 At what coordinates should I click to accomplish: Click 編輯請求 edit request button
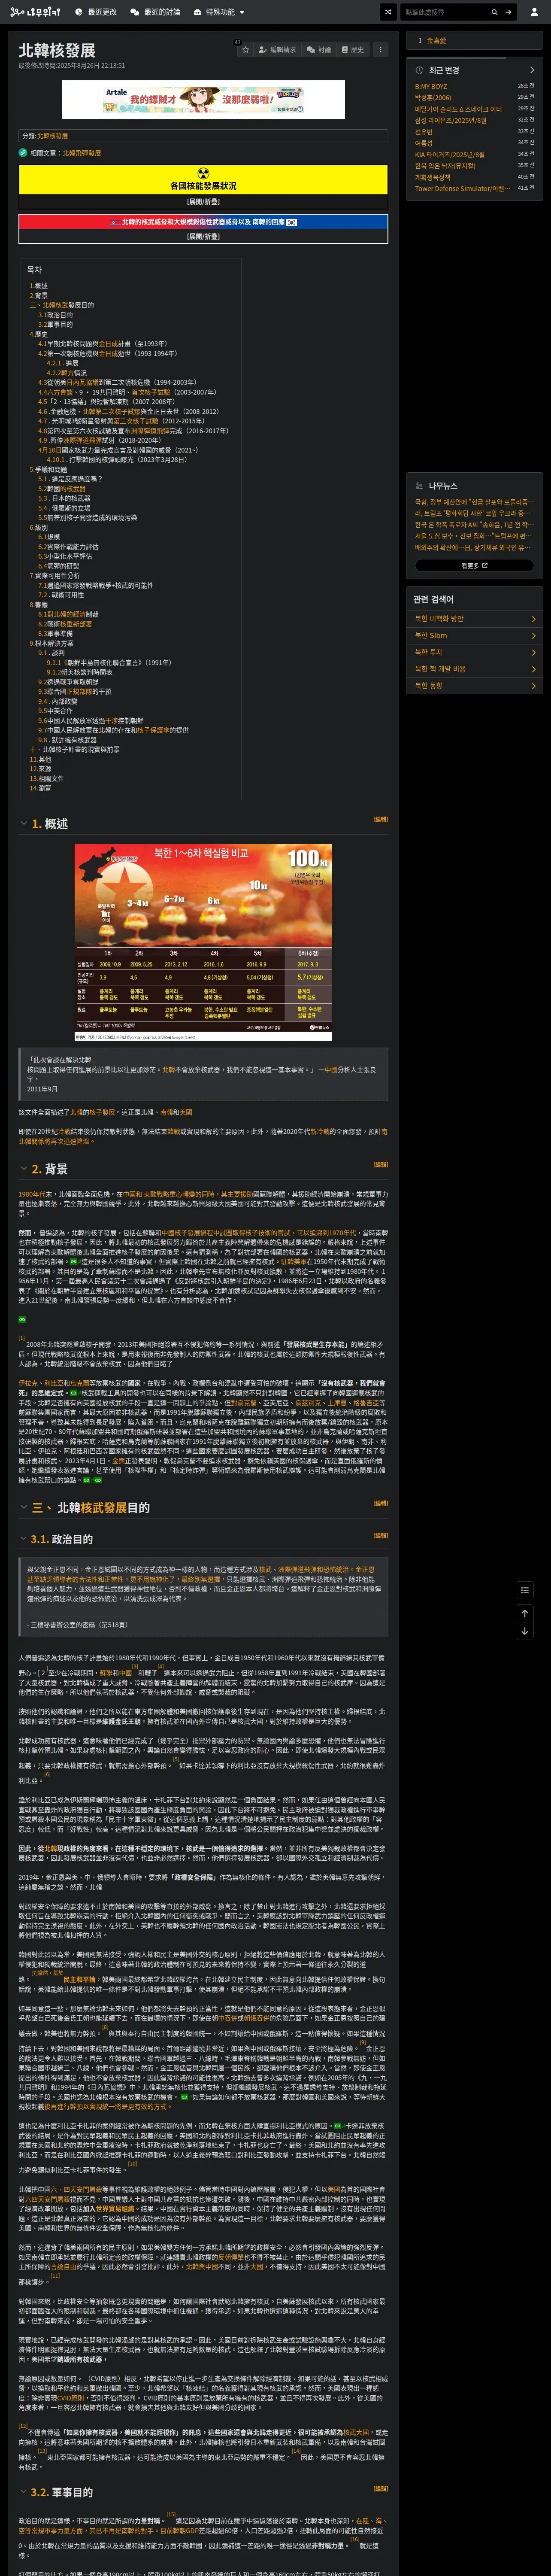(278, 49)
